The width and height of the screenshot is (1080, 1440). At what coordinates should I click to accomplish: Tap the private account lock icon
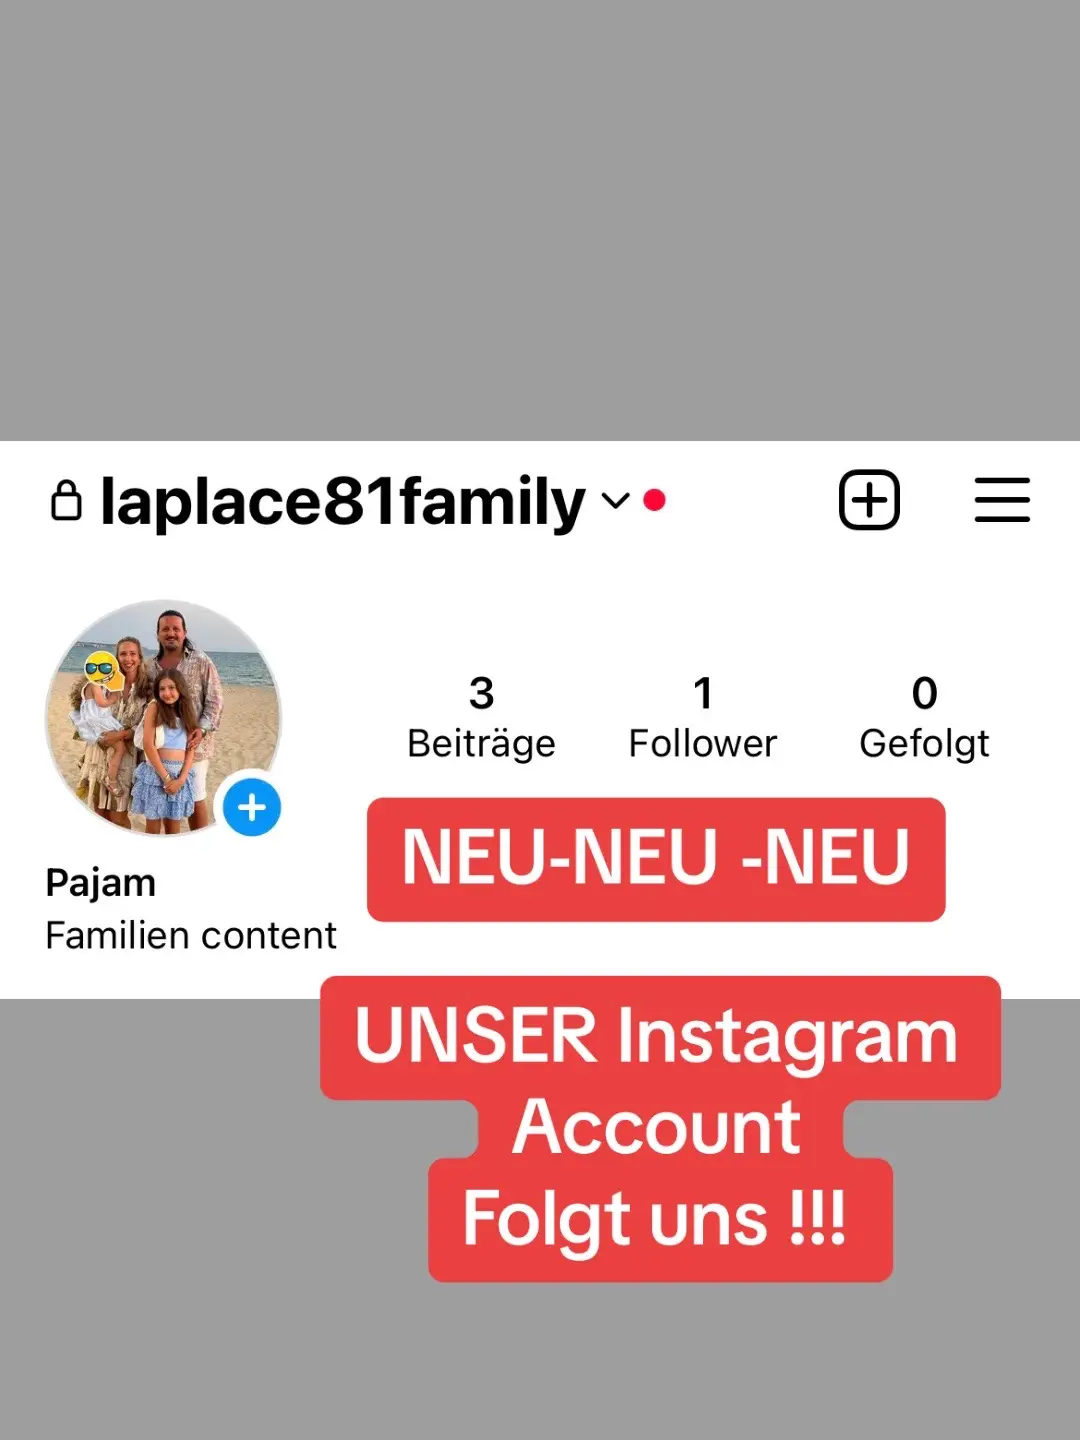[66, 501]
